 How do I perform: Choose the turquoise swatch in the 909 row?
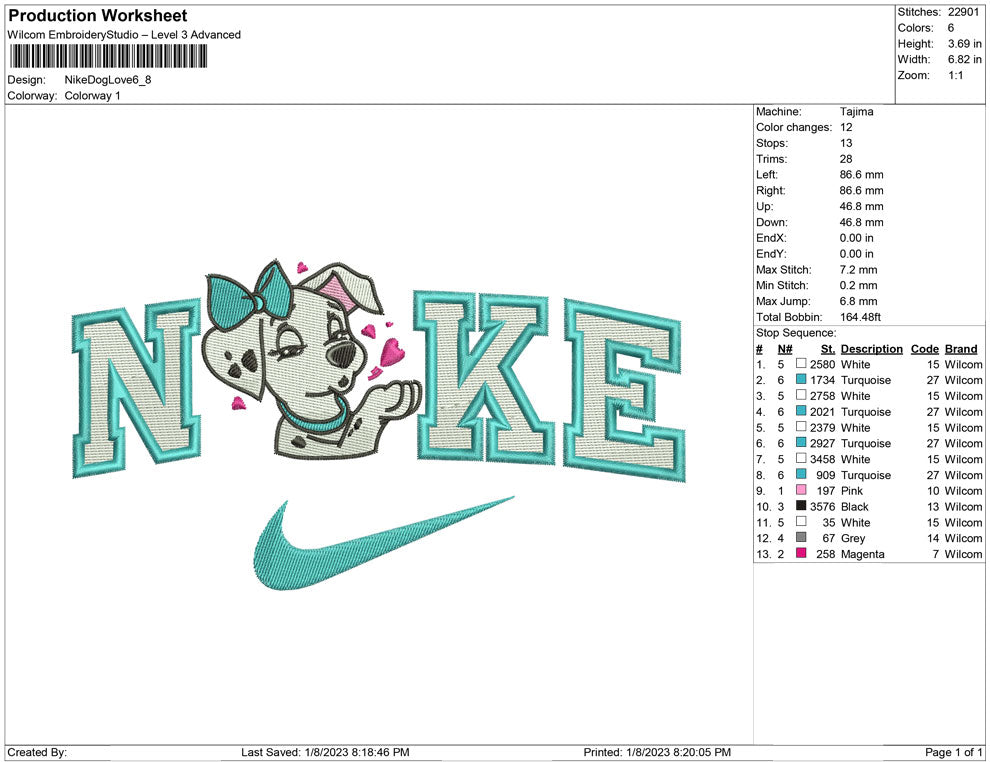tap(801, 473)
